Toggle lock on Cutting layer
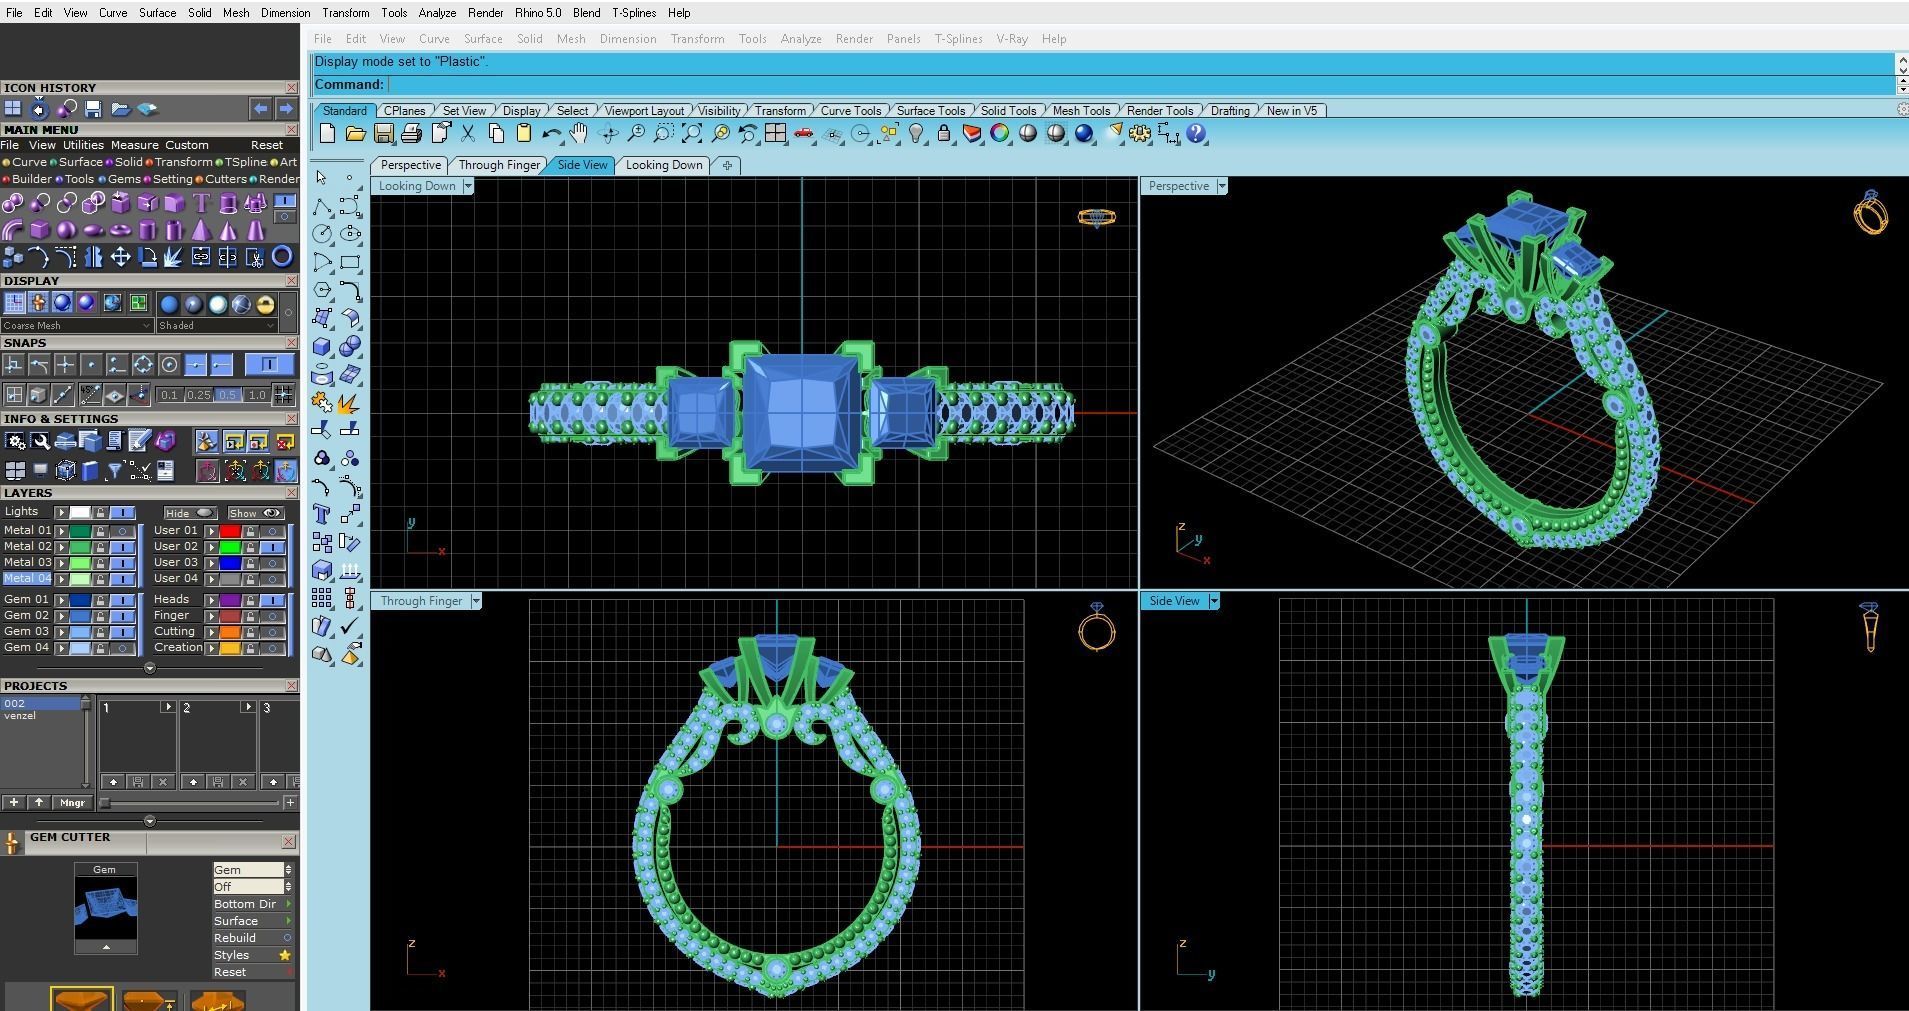The height and width of the screenshot is (1011, 1909). click(x=250, y=632)
